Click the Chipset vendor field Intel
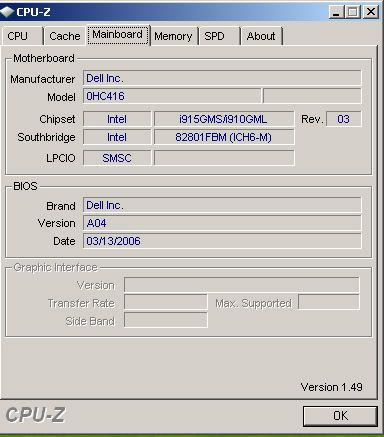 (117, 119)
